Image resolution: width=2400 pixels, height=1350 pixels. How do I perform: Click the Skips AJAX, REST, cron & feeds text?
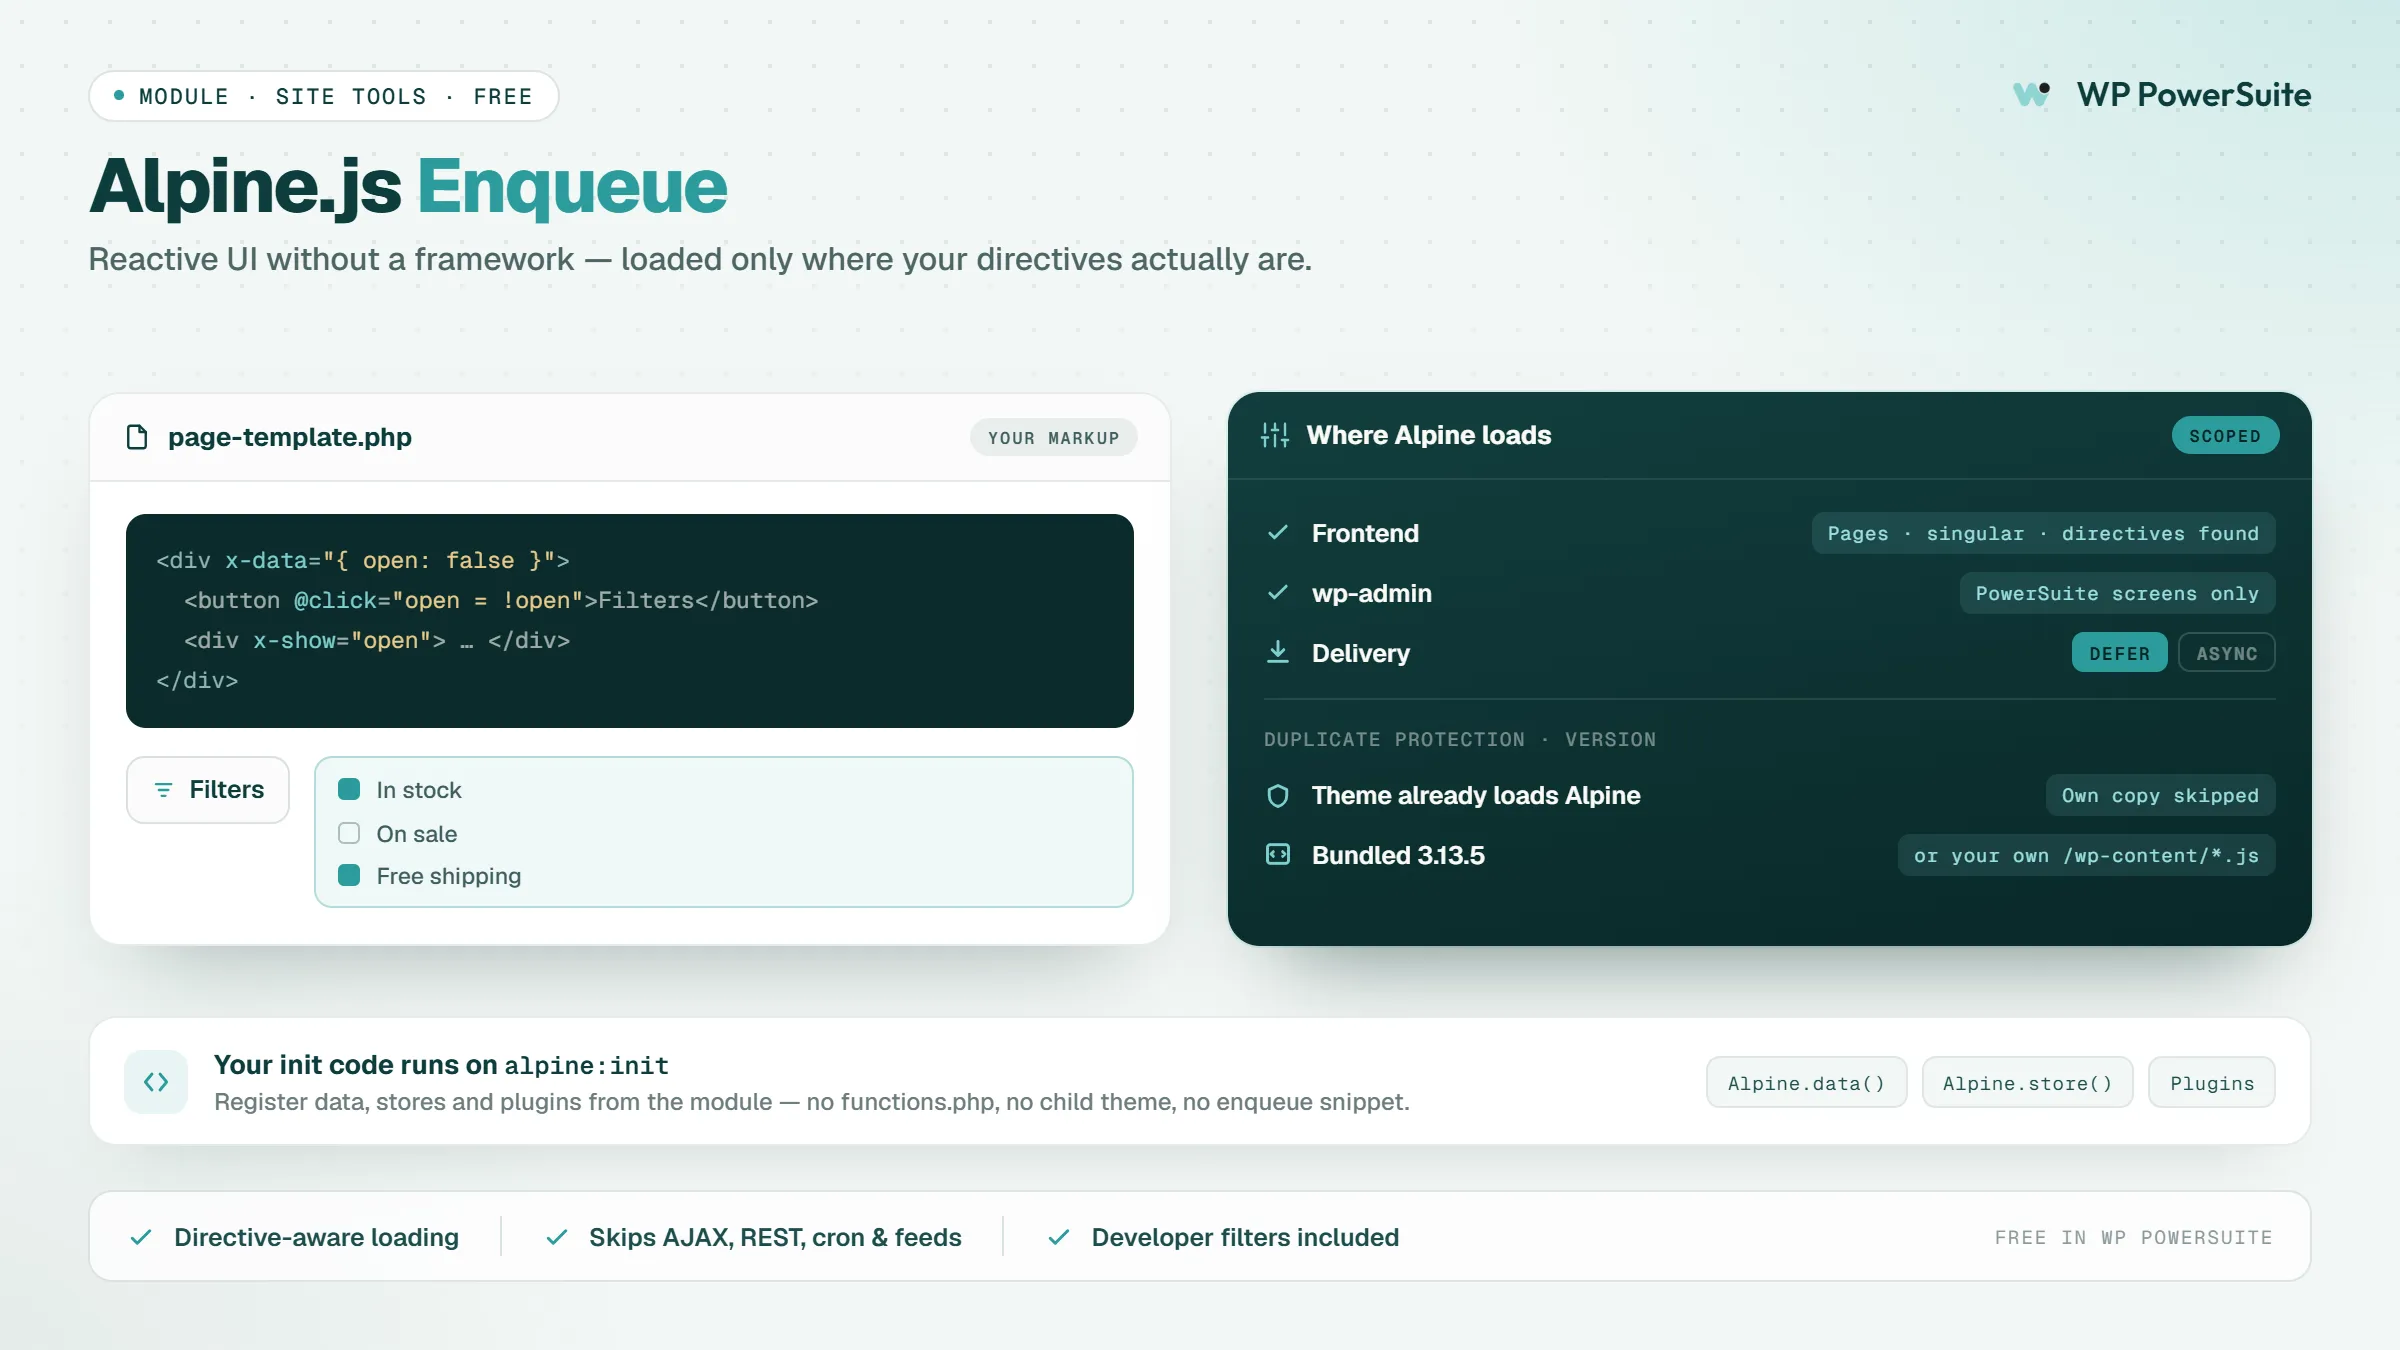(775, 1237)
